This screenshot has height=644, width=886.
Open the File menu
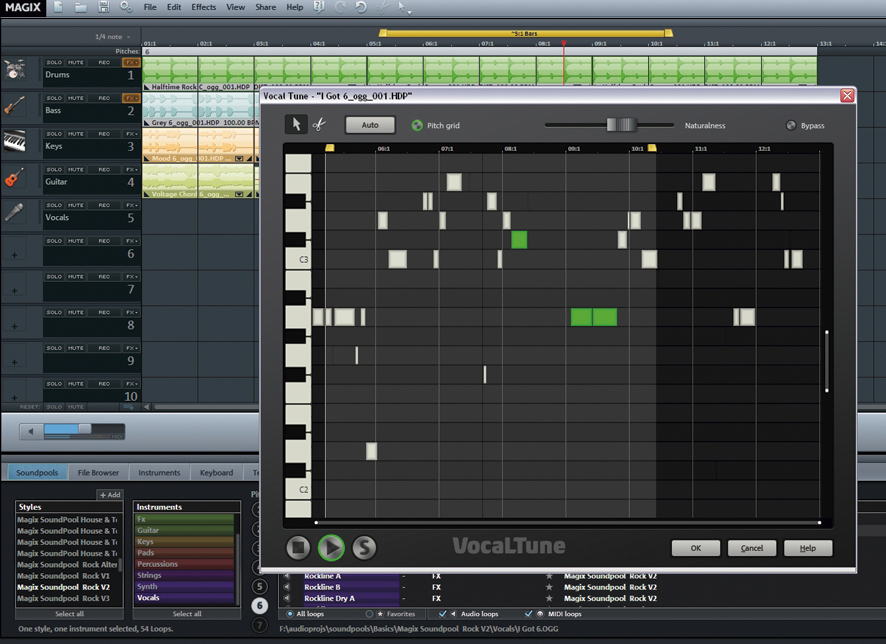(x=150, y=7)
